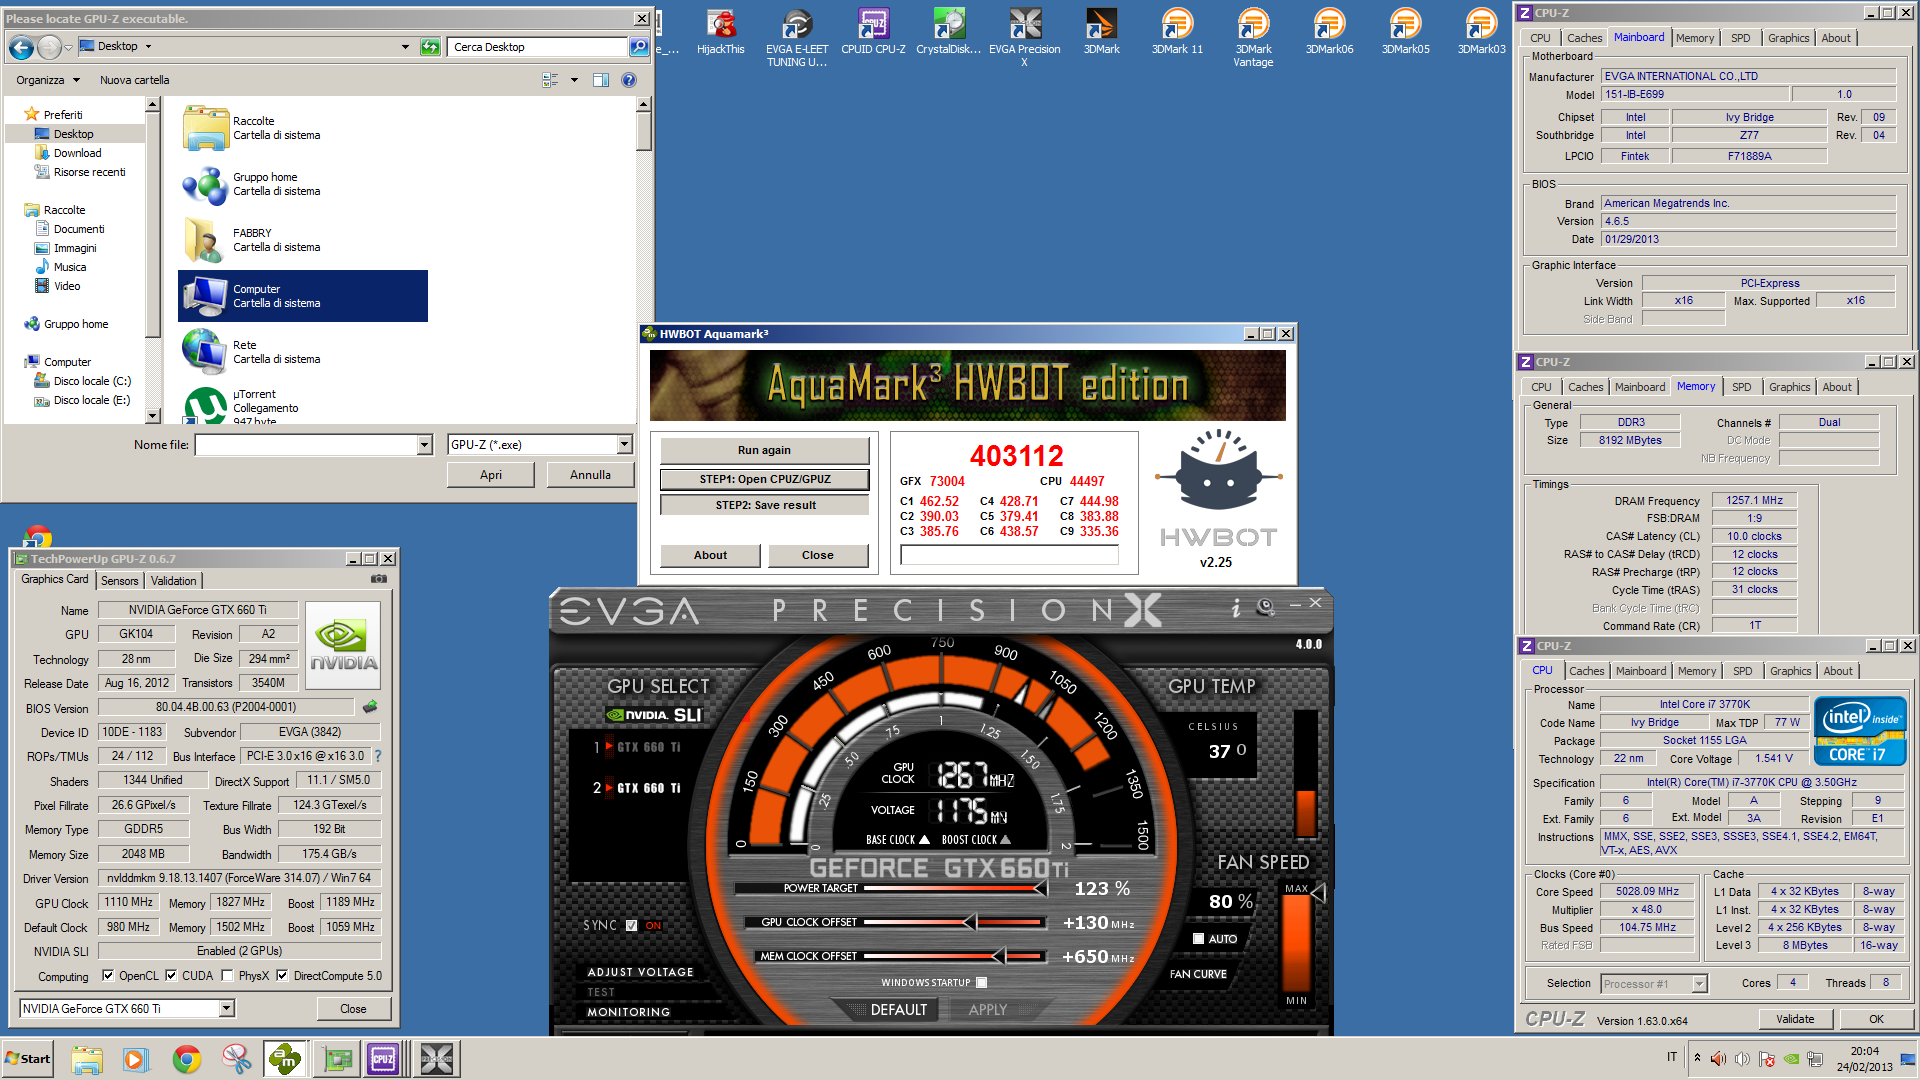Open the 3DMark05 desktop shortcut
Image resolution: width=1920 pixels, height=1080 pixels.
(x=1405, y=32)
